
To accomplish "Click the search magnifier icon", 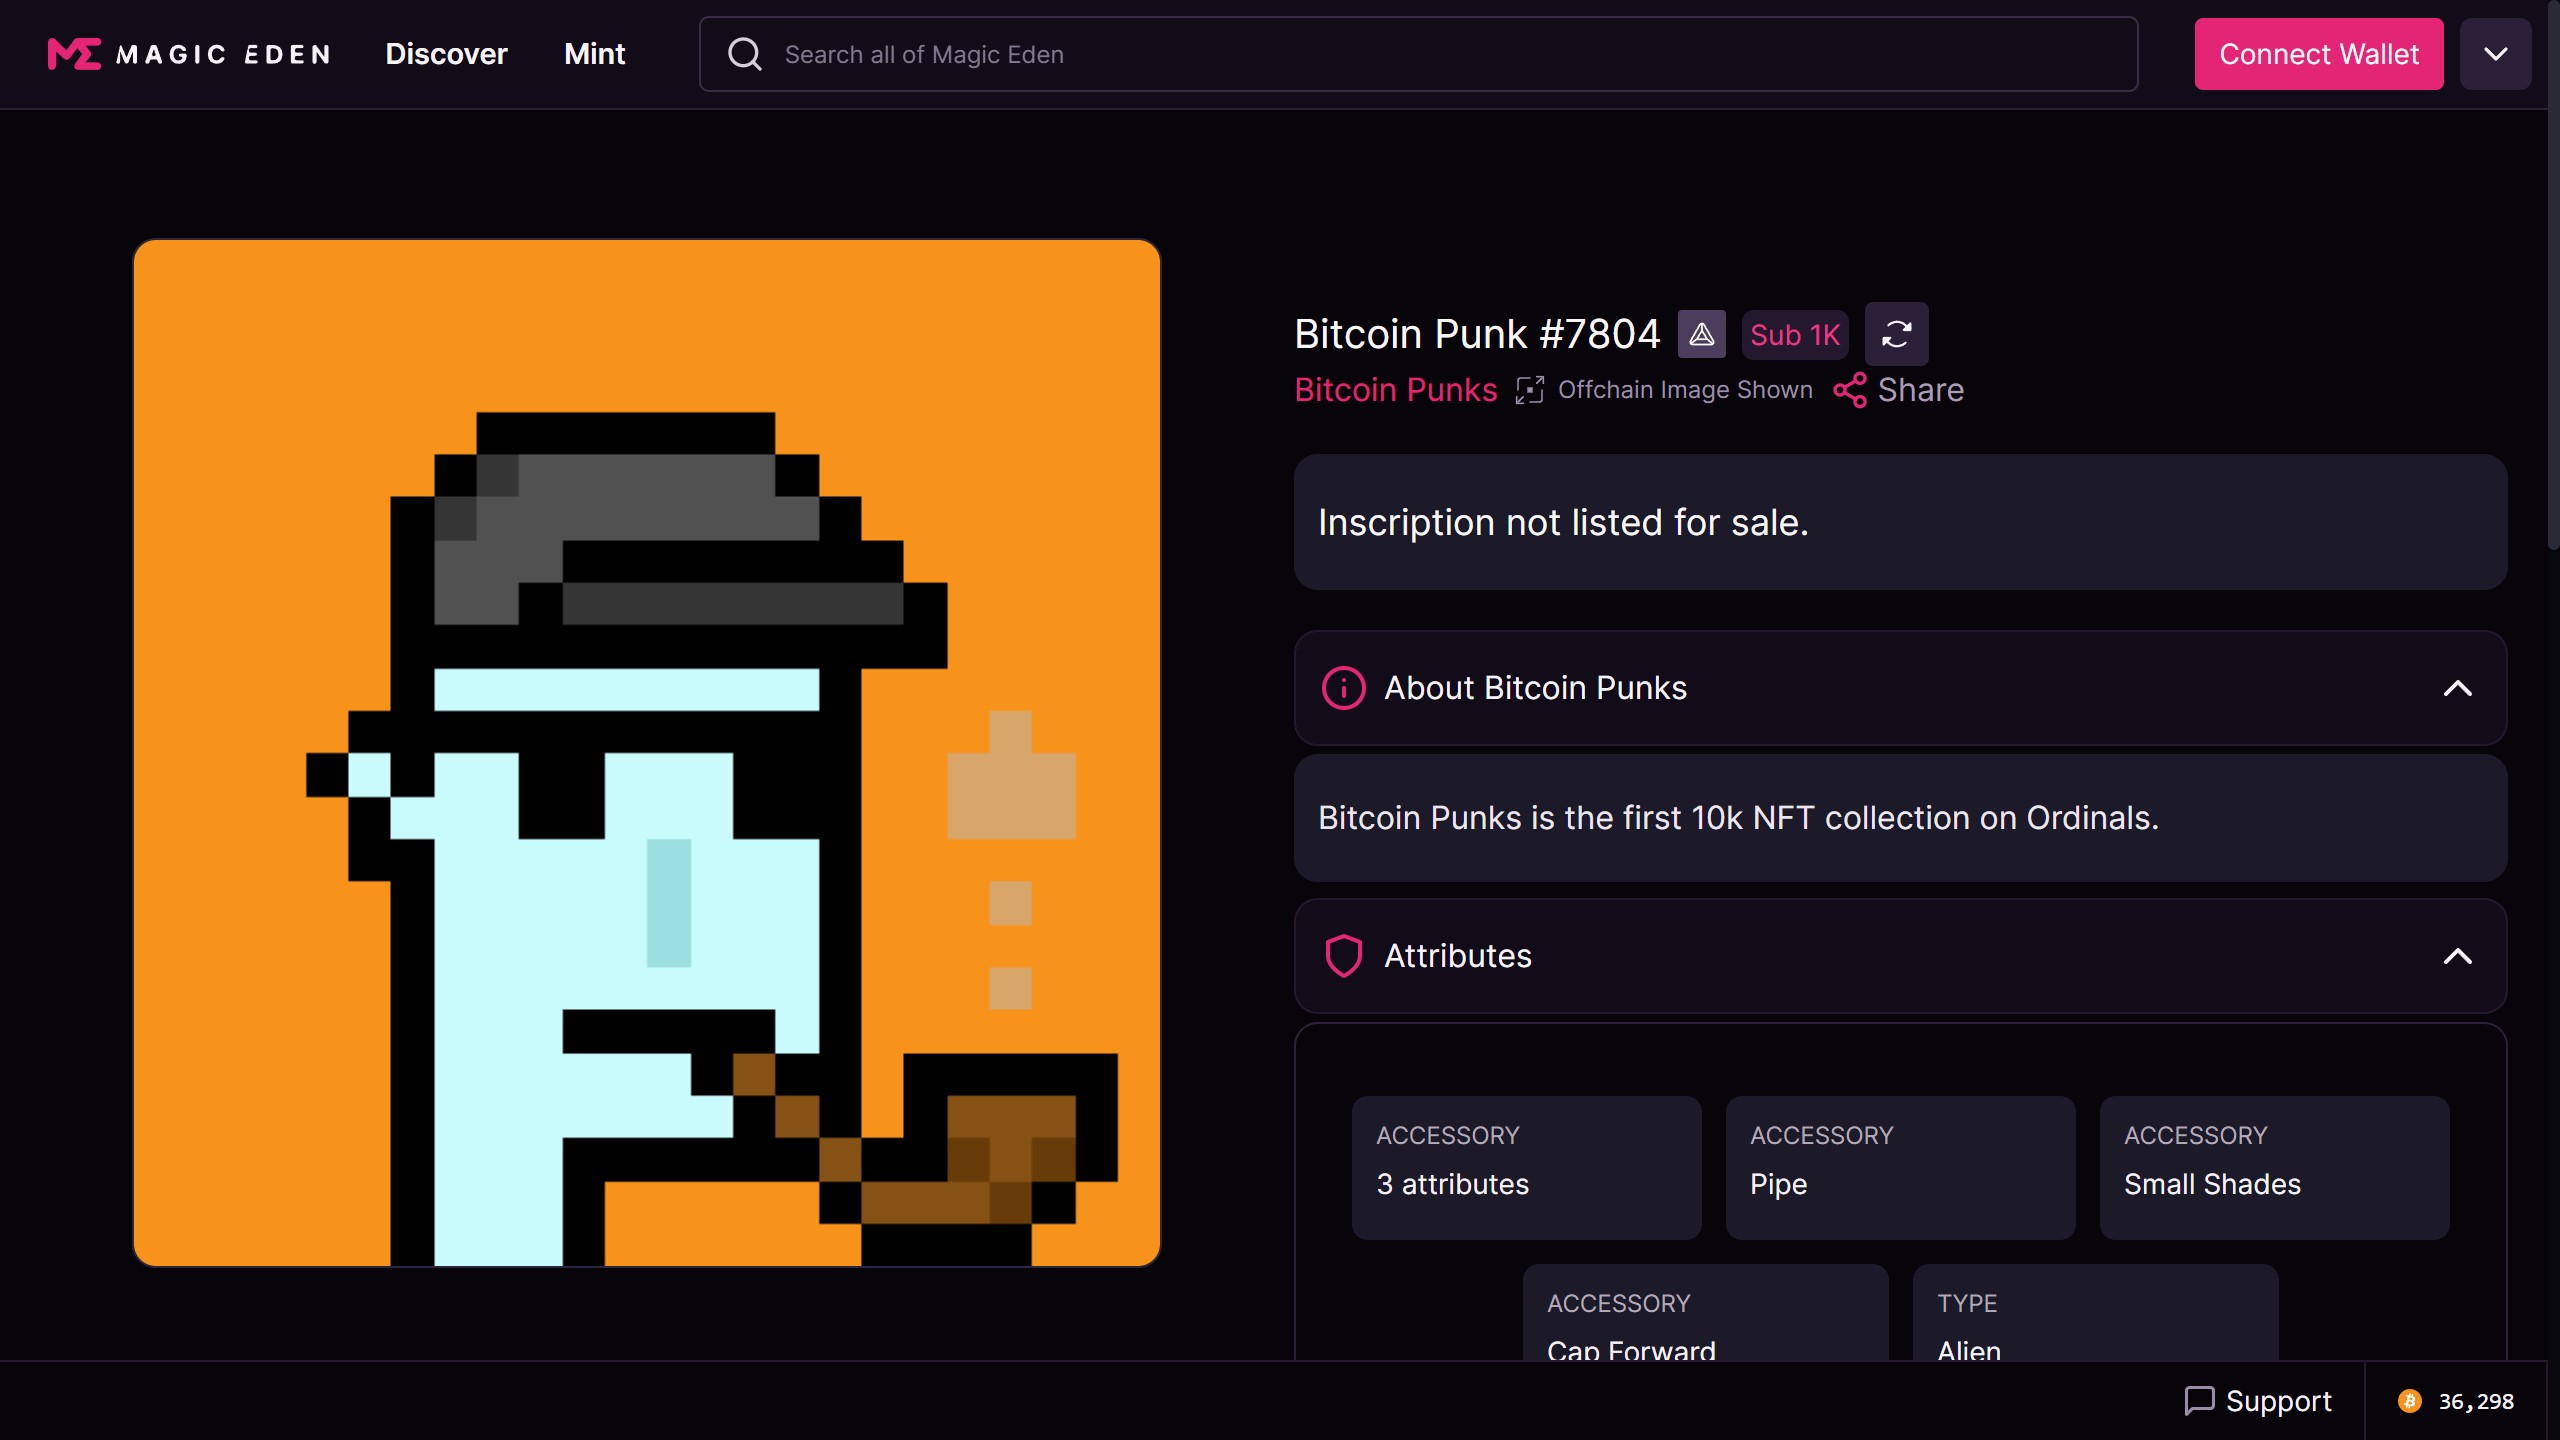I will coord(744,54).
